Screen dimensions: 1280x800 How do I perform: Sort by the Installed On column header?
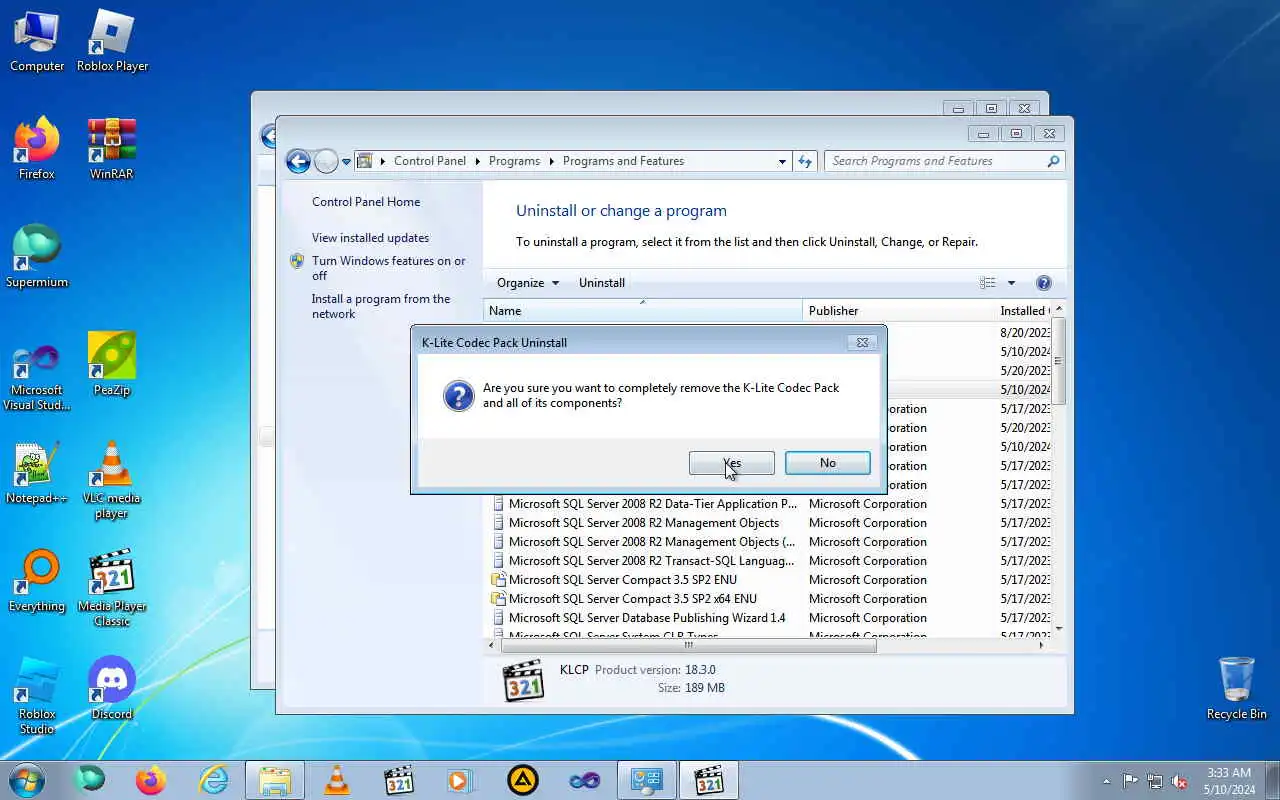1023,311
